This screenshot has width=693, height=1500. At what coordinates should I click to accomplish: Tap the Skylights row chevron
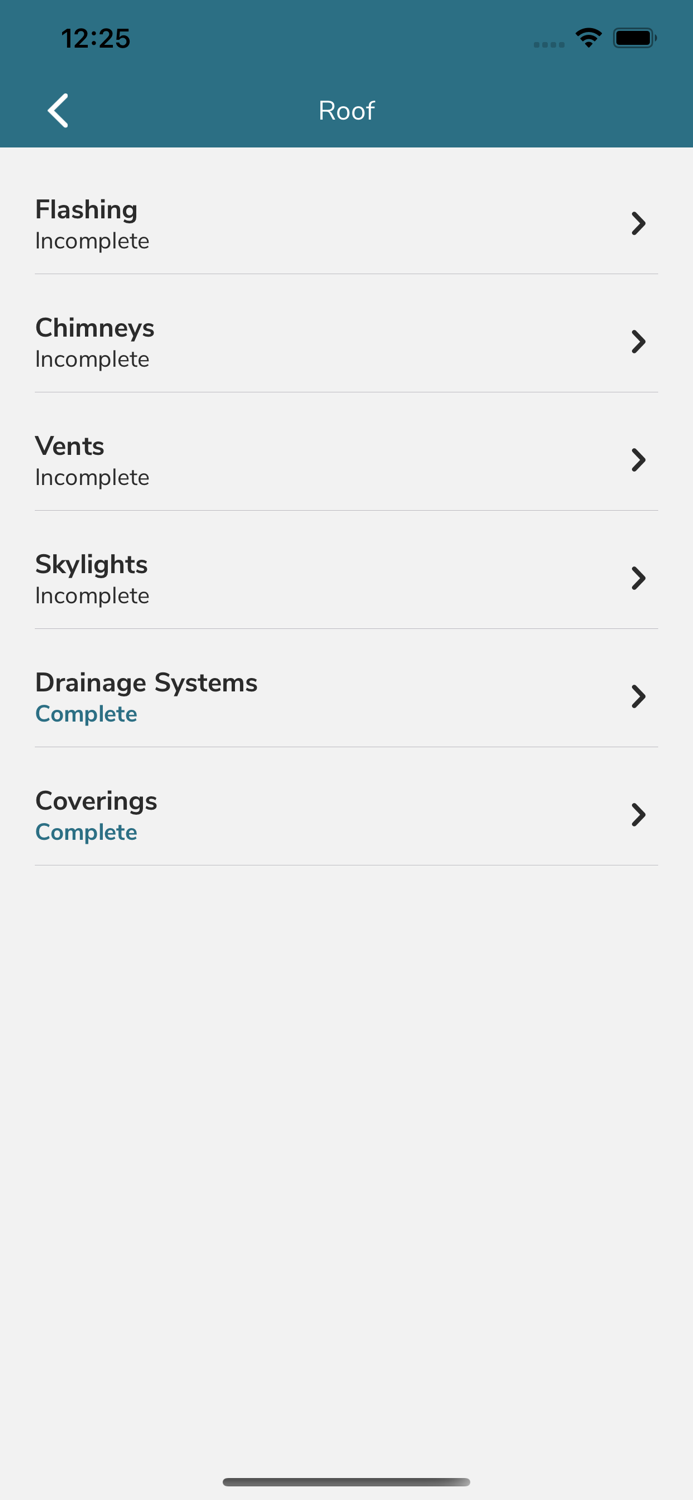tap(638, 578)
